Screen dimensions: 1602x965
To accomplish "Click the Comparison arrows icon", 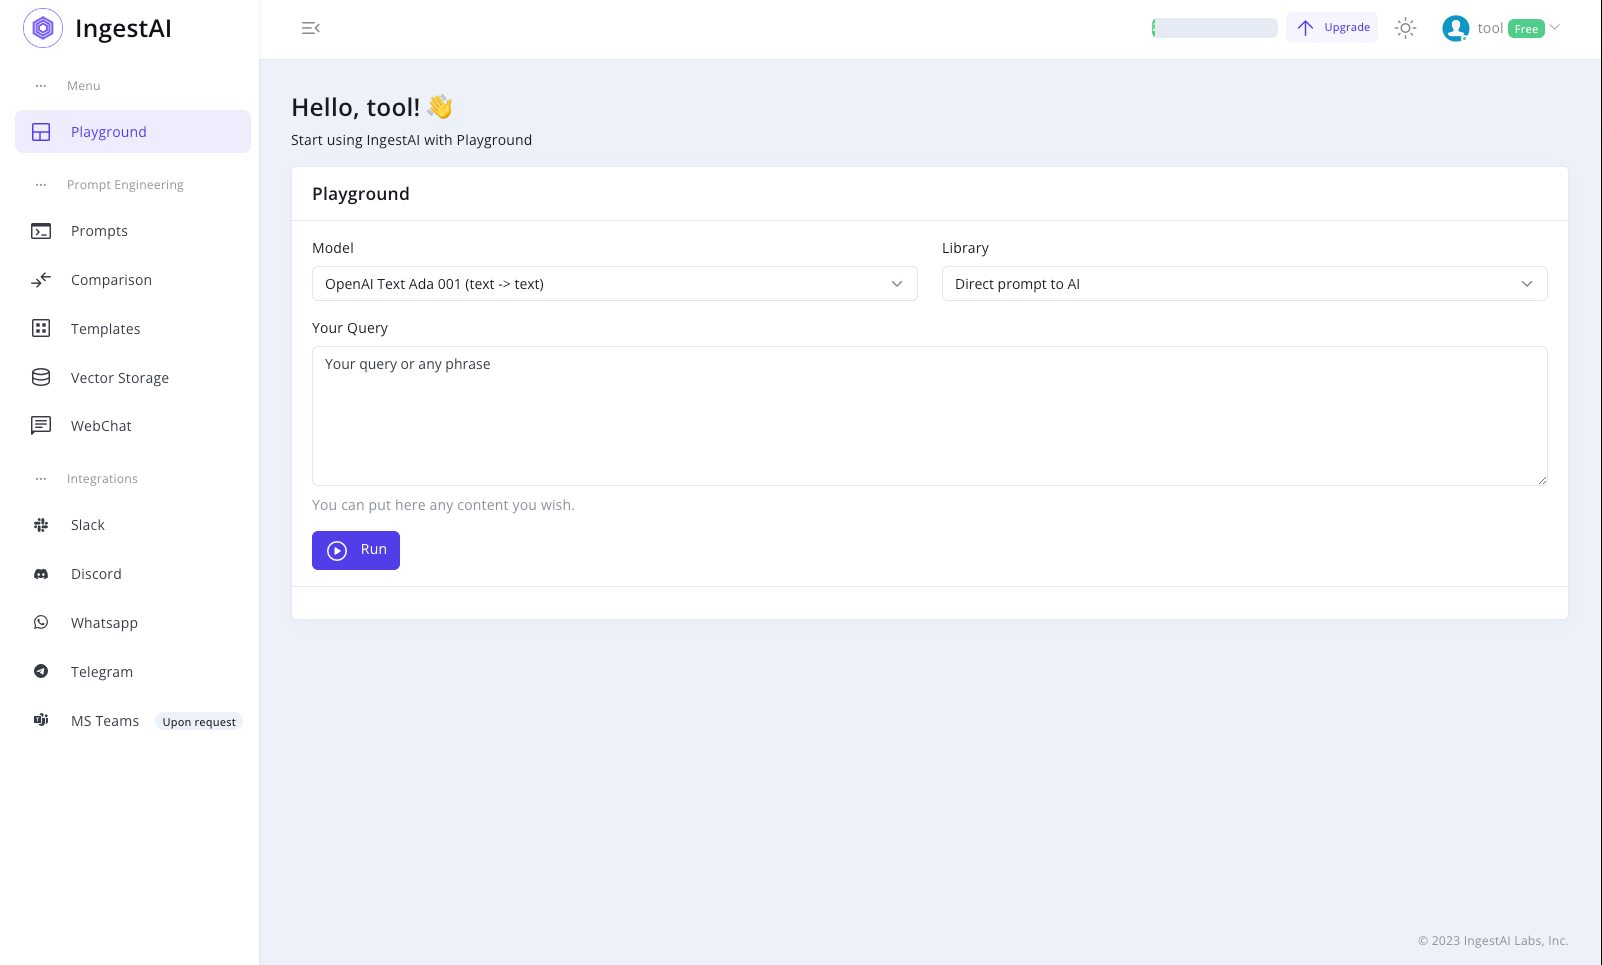I will (x=41, y=280).
